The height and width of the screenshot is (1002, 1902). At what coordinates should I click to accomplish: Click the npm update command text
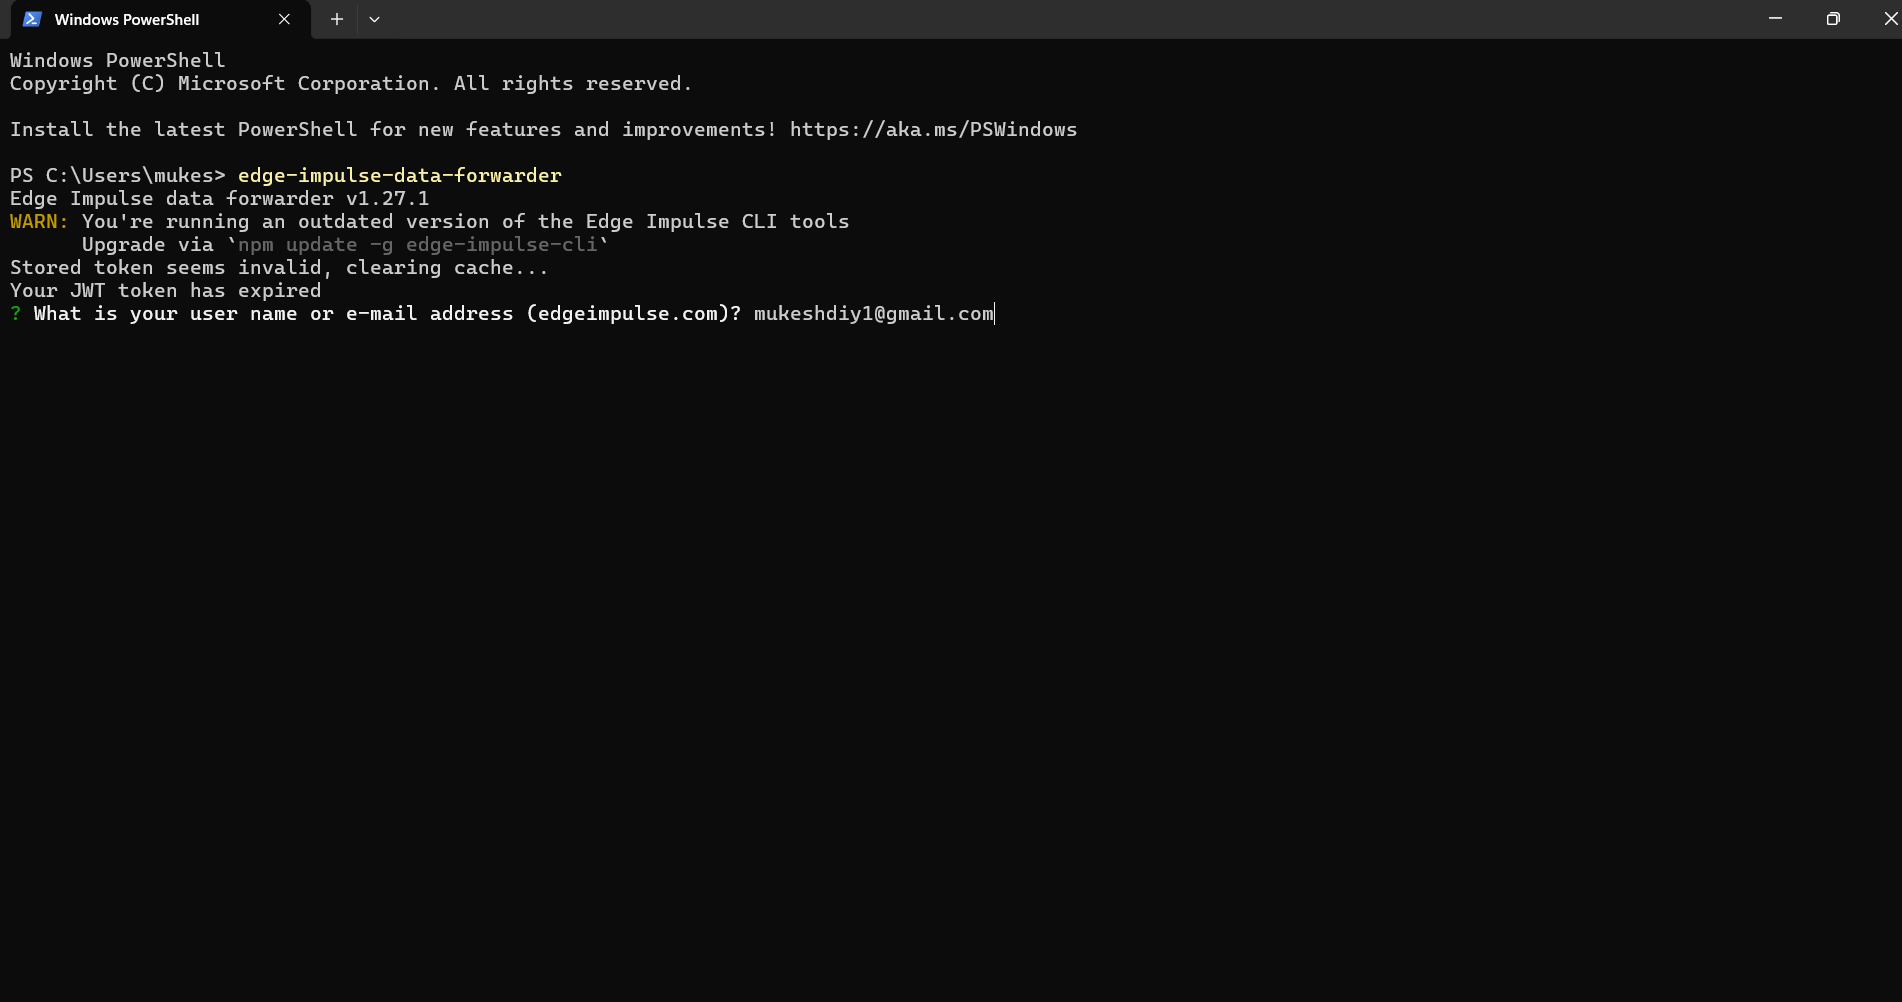coord(417,245)
